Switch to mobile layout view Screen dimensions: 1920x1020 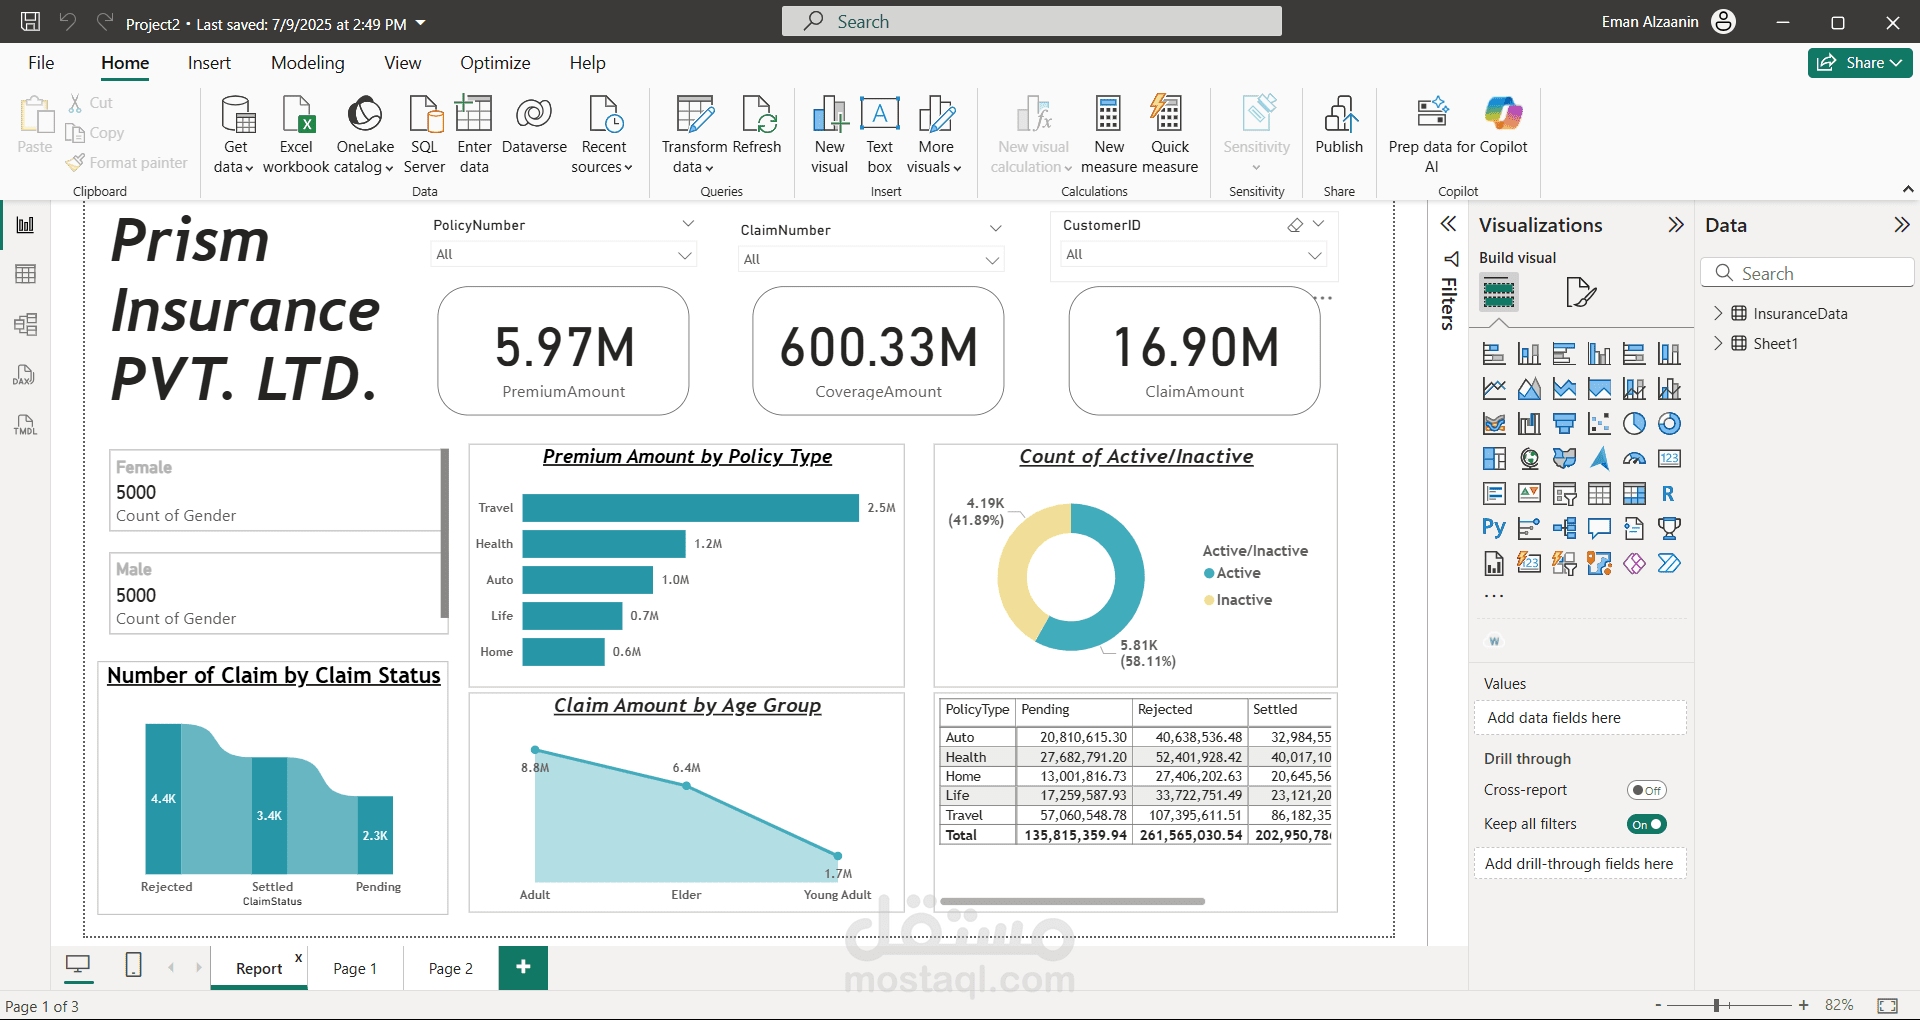(133, 965)
